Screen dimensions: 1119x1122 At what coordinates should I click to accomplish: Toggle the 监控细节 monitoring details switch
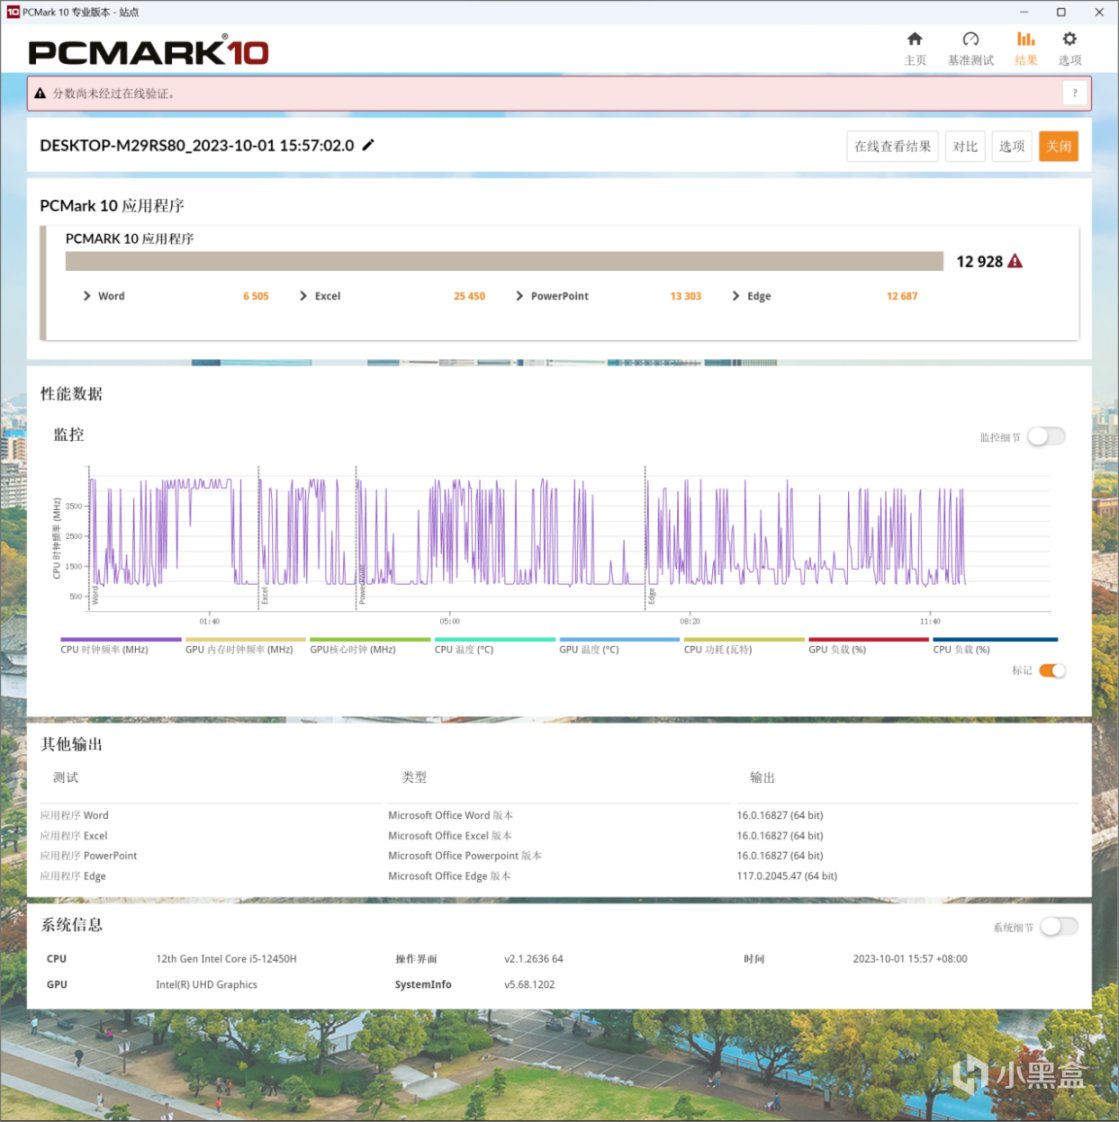tap(1046, 436)
